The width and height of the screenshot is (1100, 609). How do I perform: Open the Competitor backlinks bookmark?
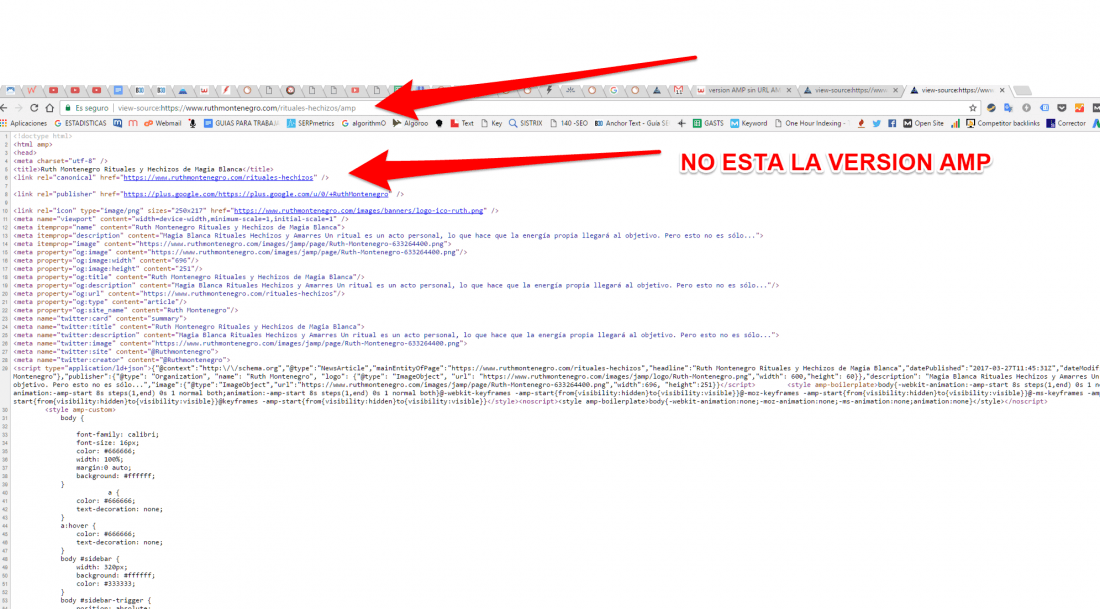pos(1002,123)
